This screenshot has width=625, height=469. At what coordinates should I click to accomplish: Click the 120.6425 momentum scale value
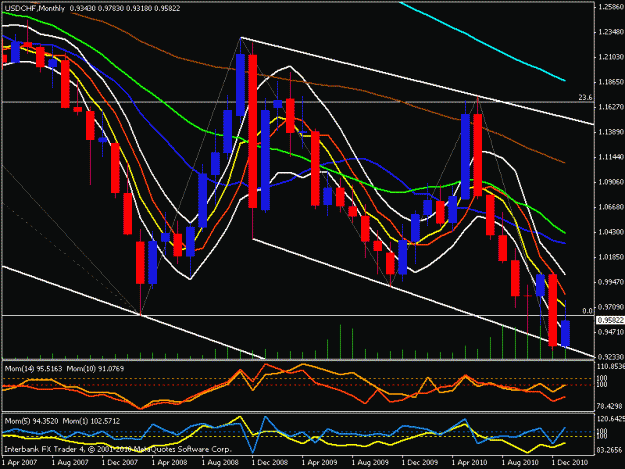pos(611,419)
